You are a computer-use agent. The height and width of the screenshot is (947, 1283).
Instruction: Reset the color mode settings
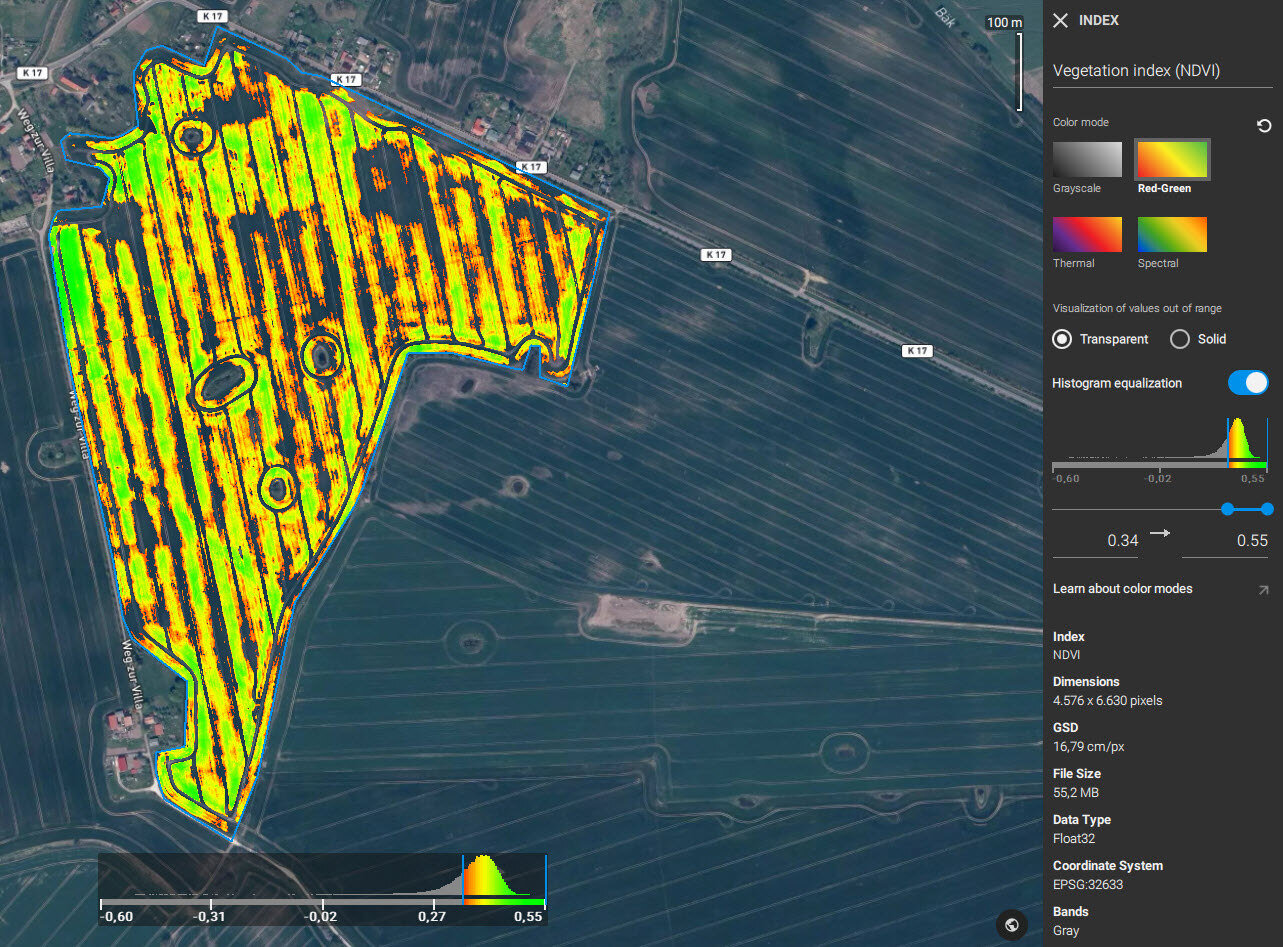tap(1264, 126)
